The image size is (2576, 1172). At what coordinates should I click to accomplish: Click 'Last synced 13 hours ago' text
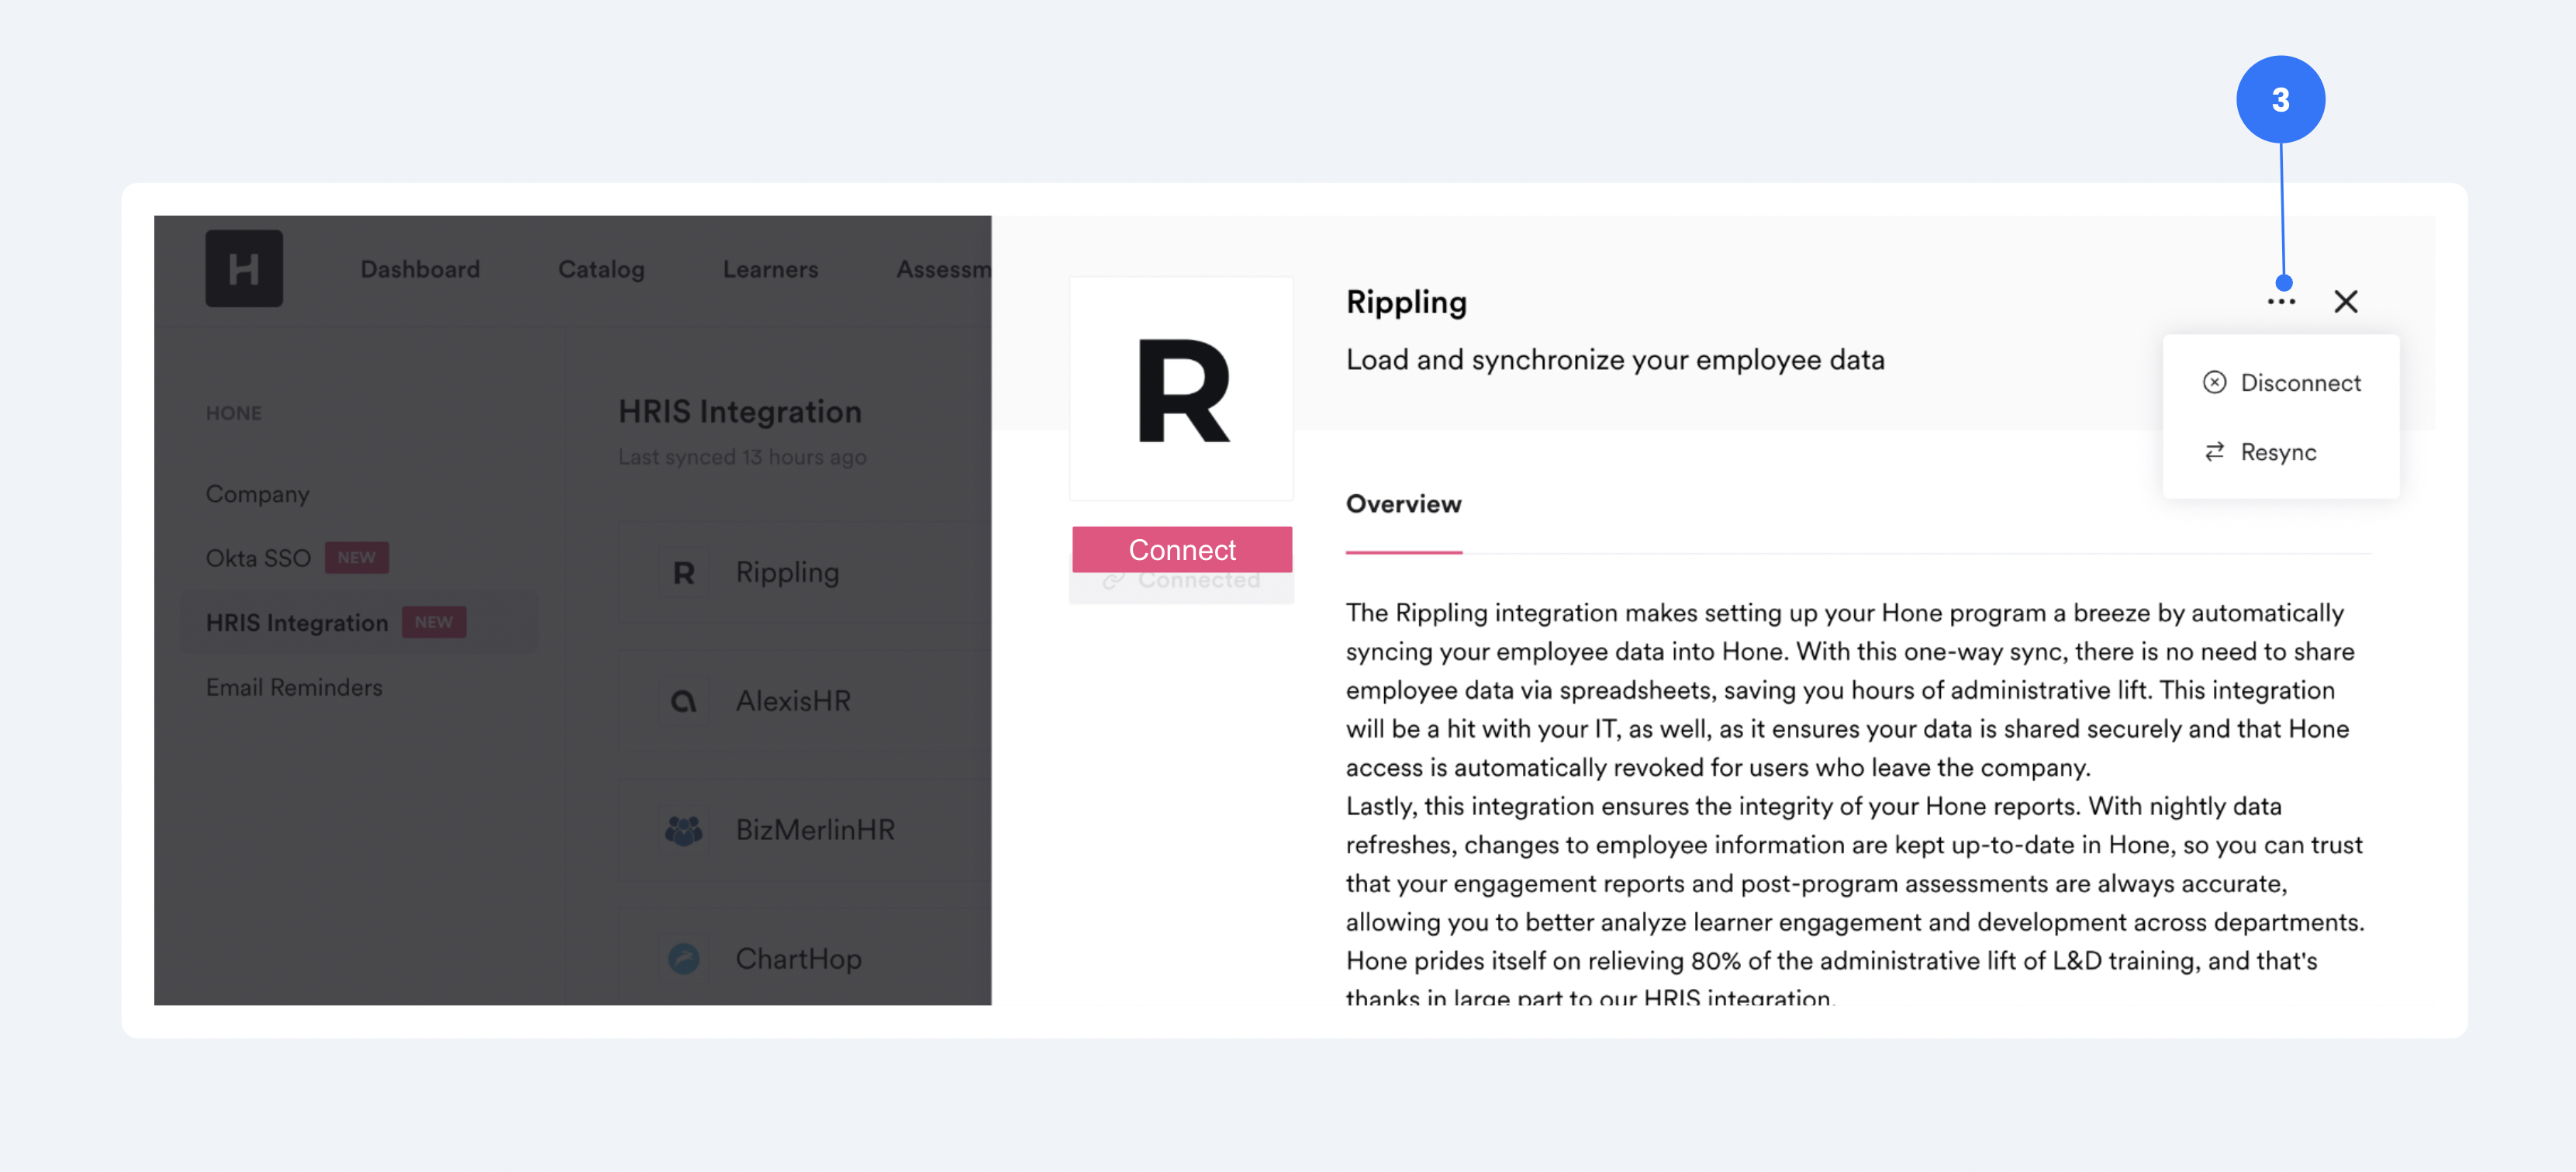click(742, 457)
